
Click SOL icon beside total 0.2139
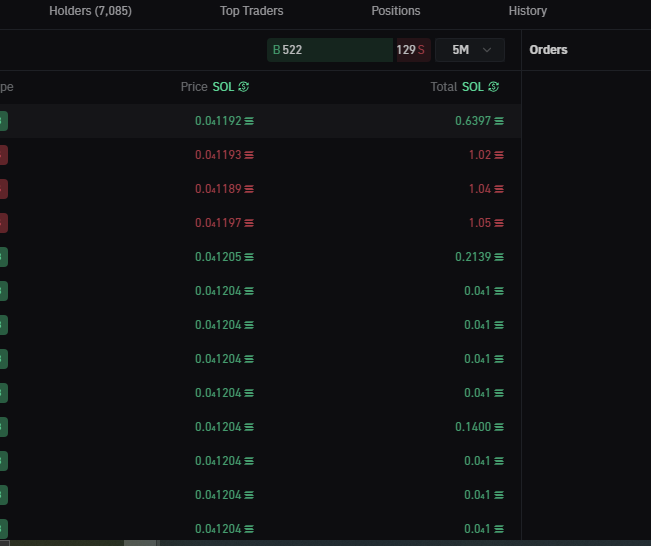point(499,257)
